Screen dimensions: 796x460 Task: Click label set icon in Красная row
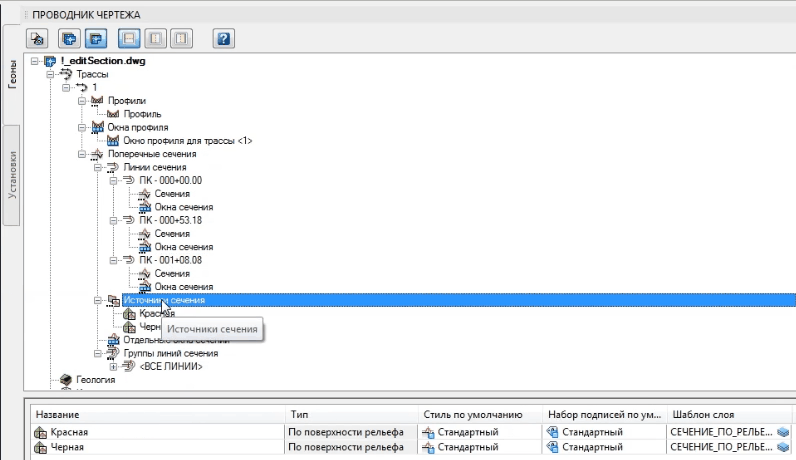(x=552, y=432)
